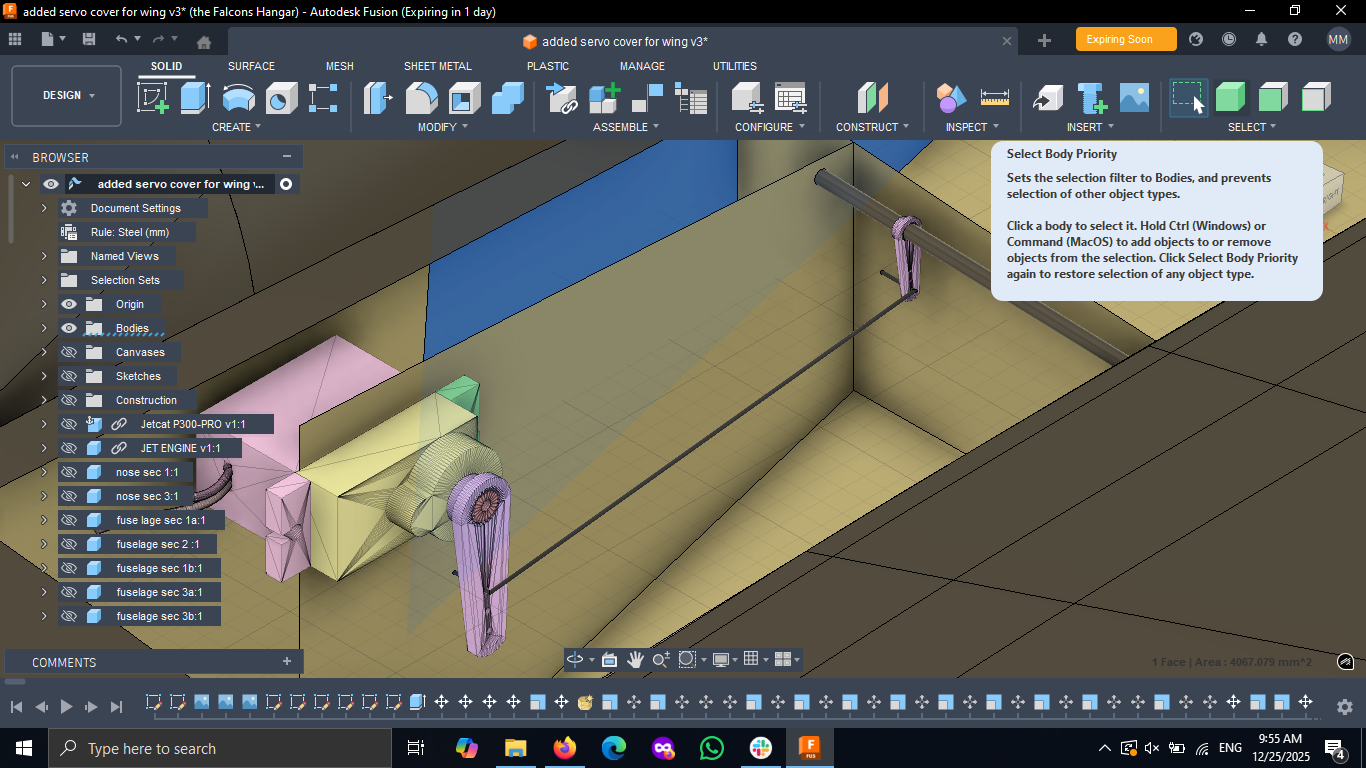The image size is (1366, 768).
Task: Hide the Bodies folder visibility
Action: click(x=68, y=328)
